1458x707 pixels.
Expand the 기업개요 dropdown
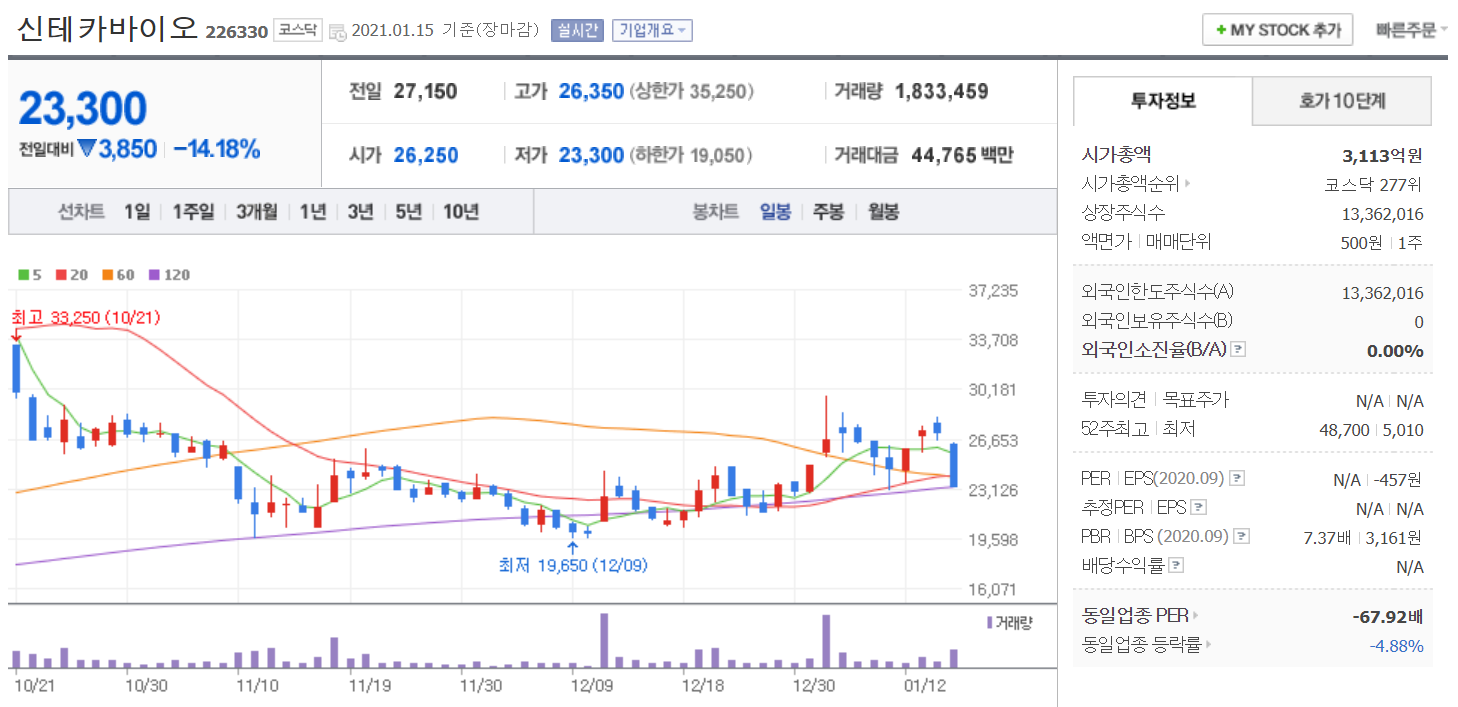pyautogui.click(x=652, y=30)
